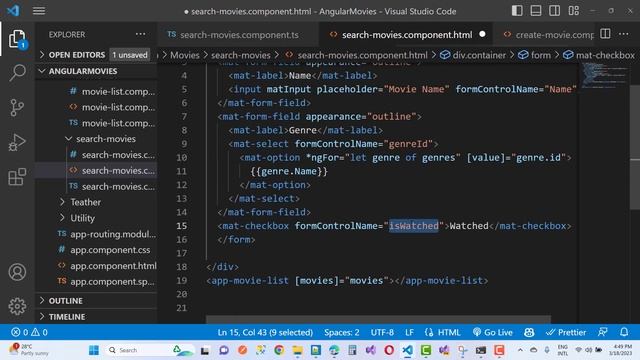Open File Explorer from the taskbar
The height and width of the screenshot is (360, 640).
pyautogui.click(x=298, y=350)
